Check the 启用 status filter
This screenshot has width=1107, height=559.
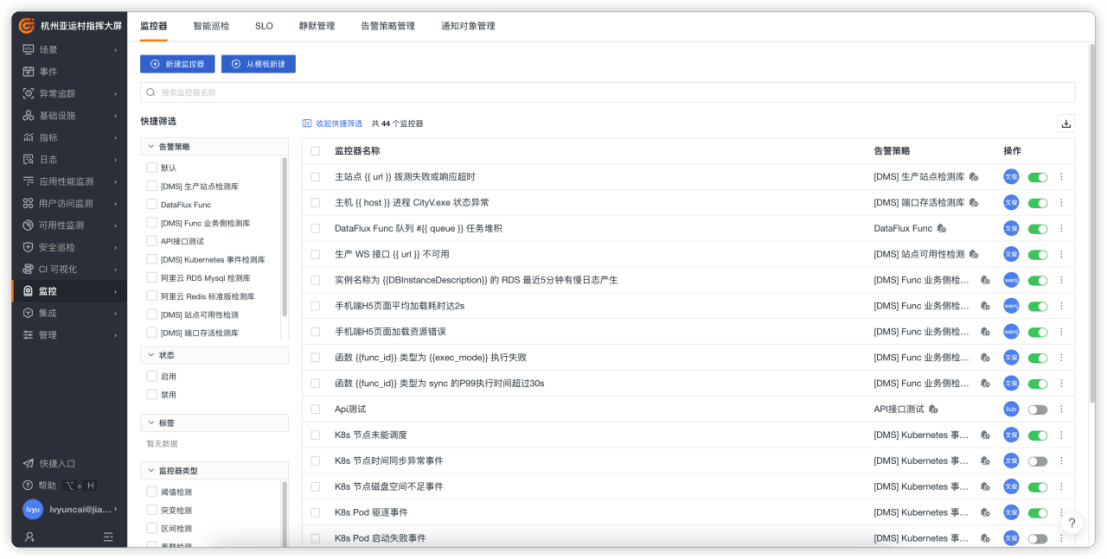151,376
